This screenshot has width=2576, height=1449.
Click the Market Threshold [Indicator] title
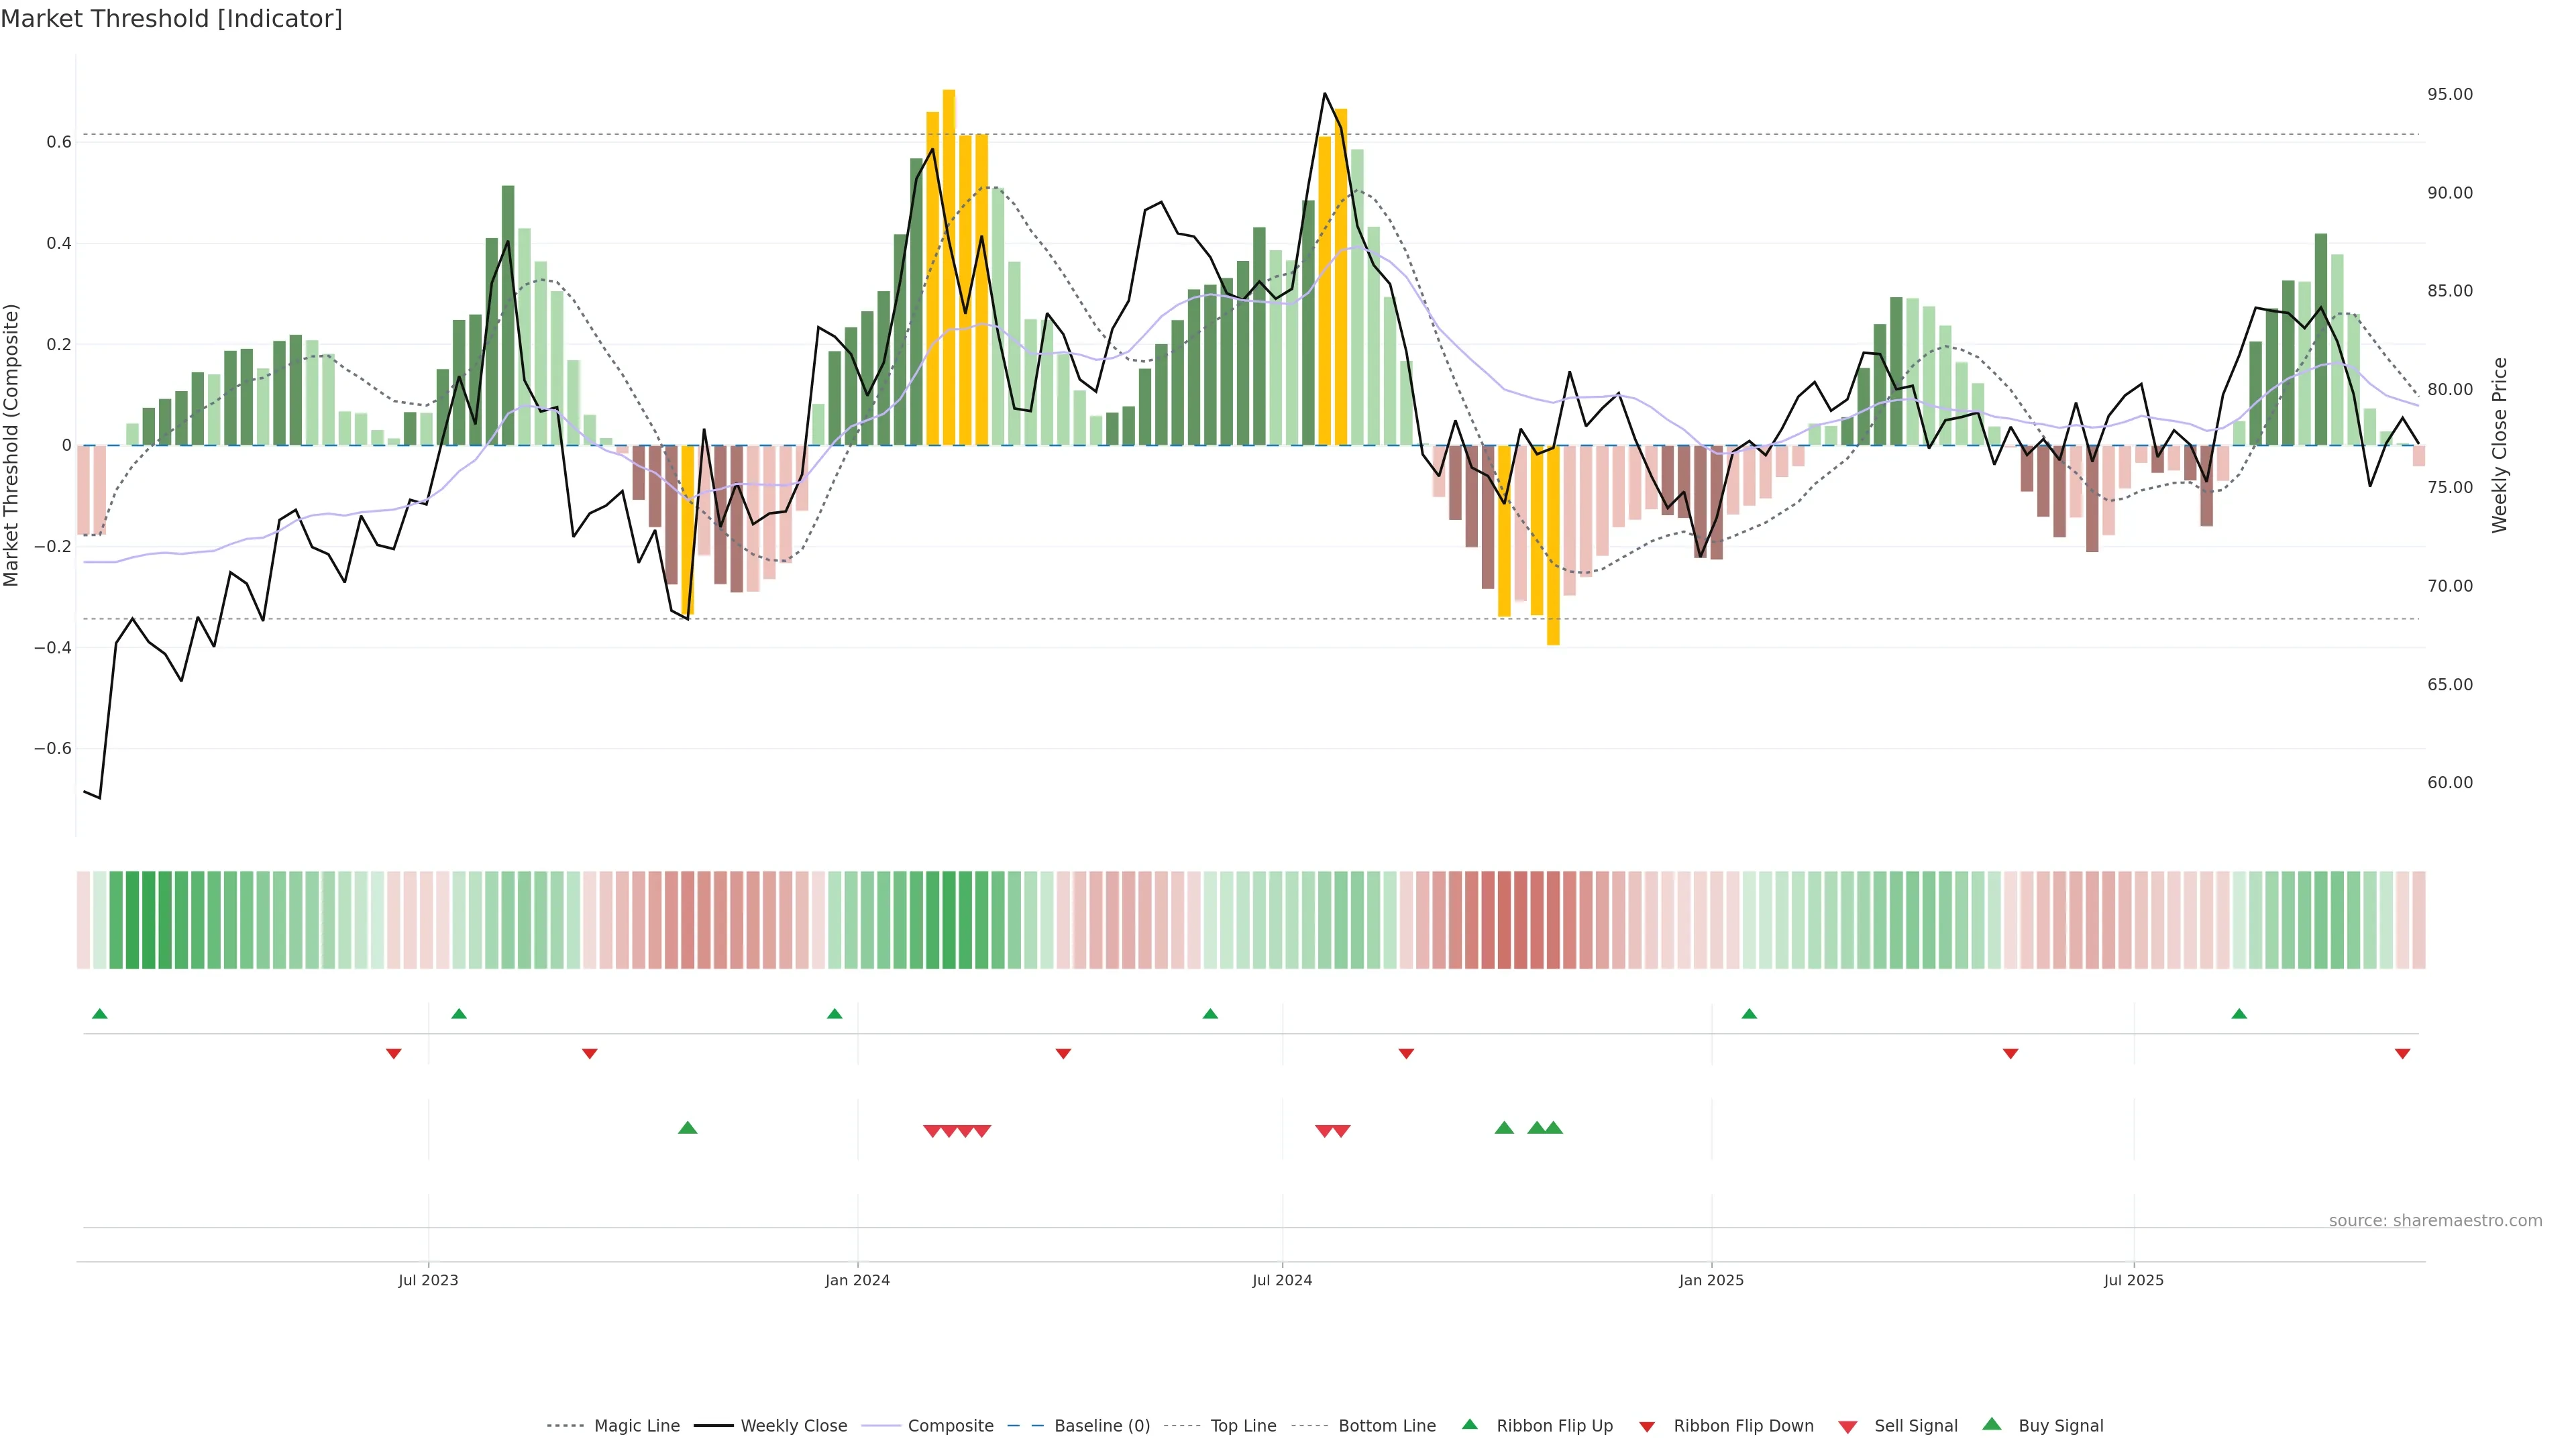coord(171,19)
